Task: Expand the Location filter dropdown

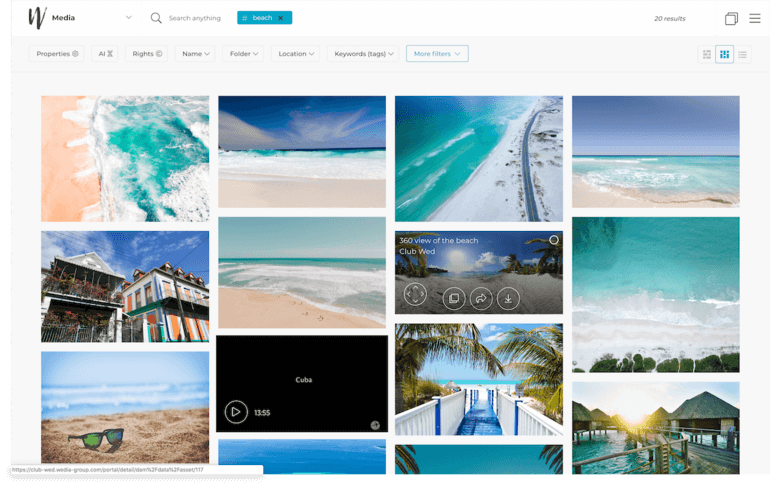Action: (x=296, y=54)
